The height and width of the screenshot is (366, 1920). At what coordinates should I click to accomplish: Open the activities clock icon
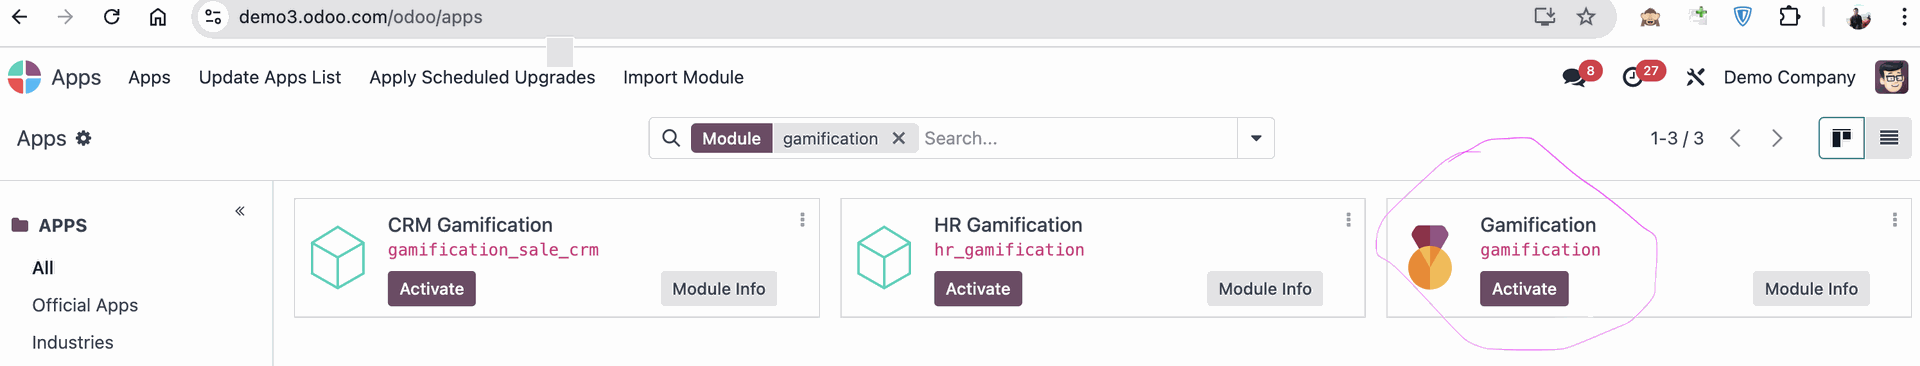click(x=1633, y=78)
